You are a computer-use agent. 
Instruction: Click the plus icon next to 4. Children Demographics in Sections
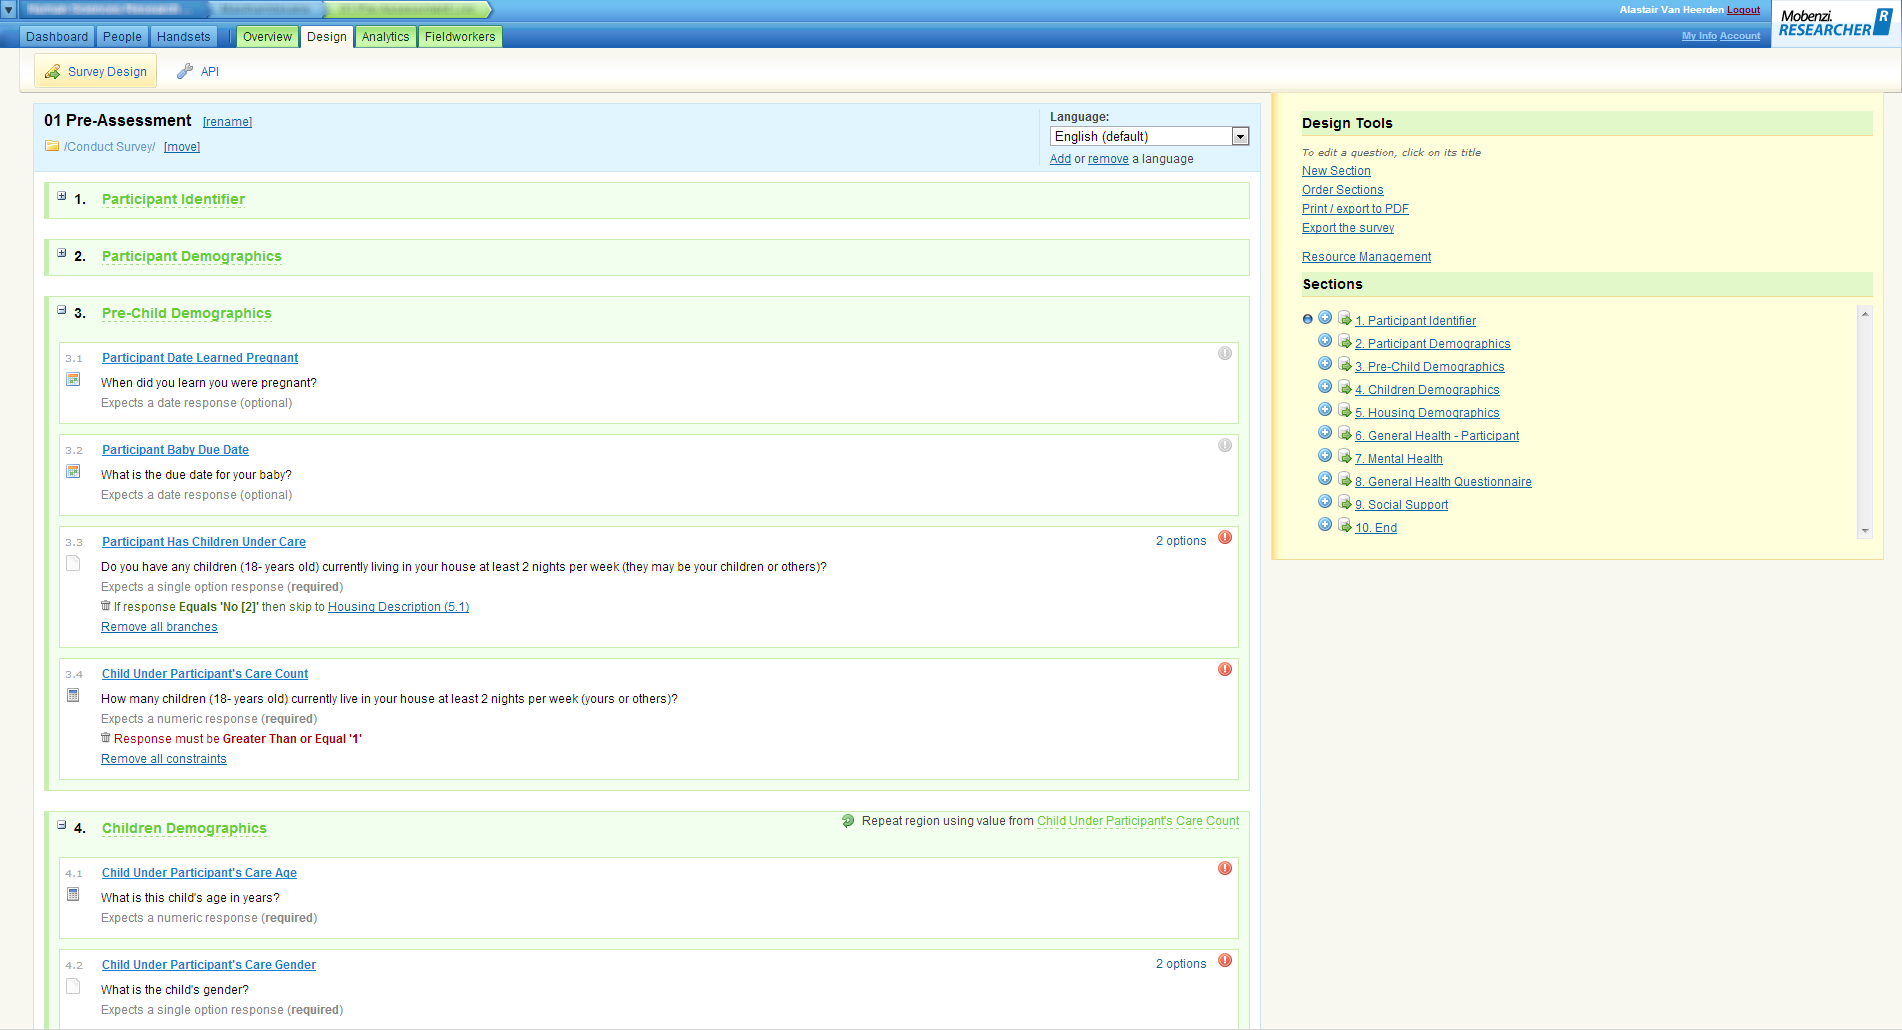coord(1325,387)
